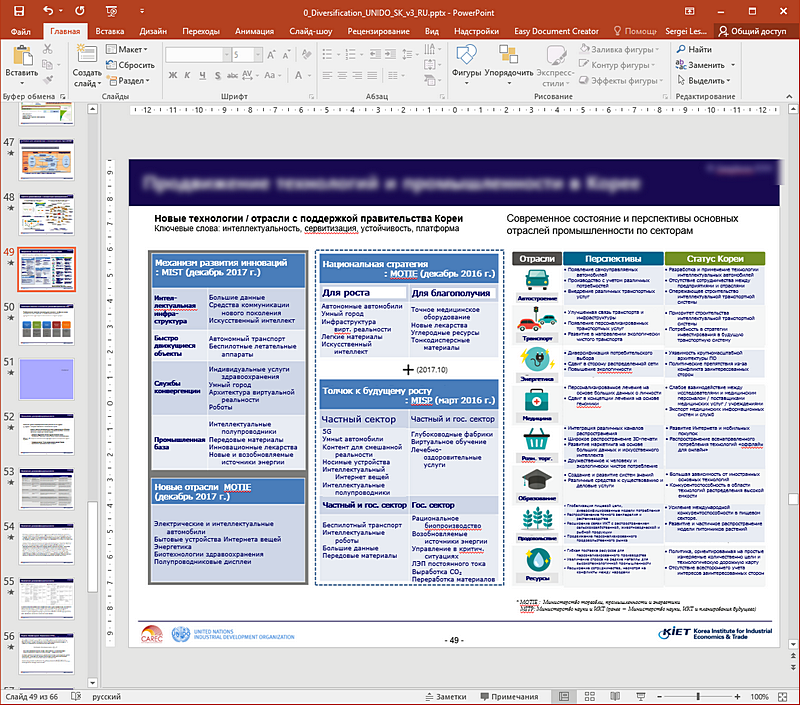800x705 pixels.
Task: Redo the last action in quick access toolbar
Action: click(x=80, y=11)
